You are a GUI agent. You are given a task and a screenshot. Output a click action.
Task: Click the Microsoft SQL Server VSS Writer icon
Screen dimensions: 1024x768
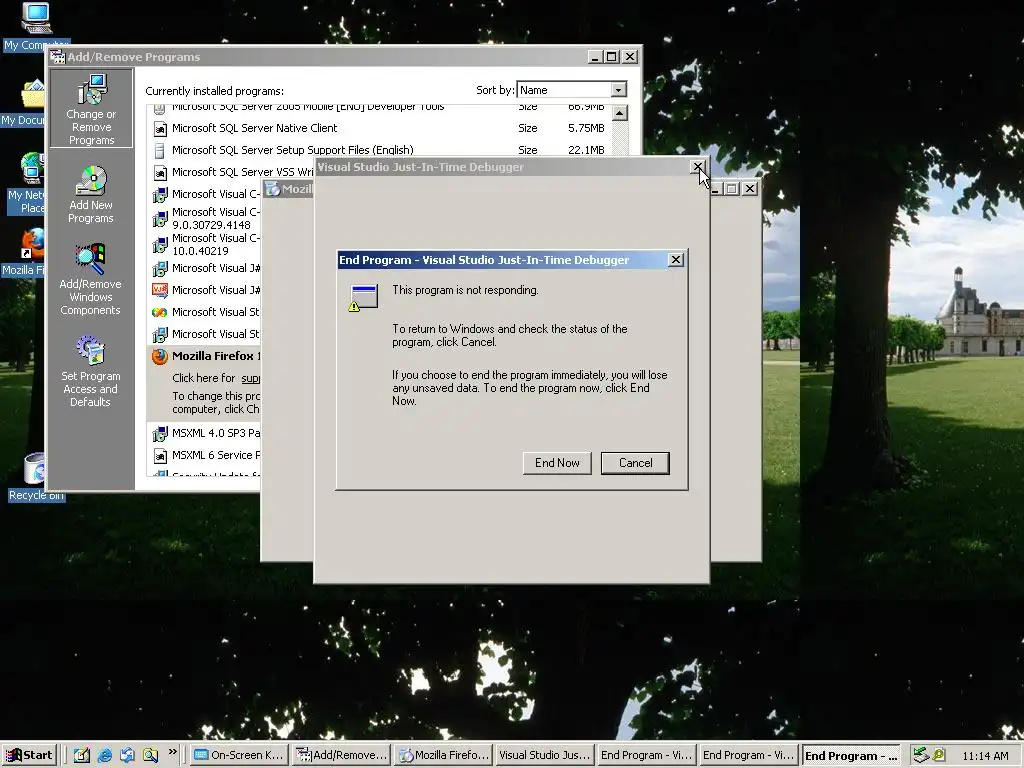point(160,172)
